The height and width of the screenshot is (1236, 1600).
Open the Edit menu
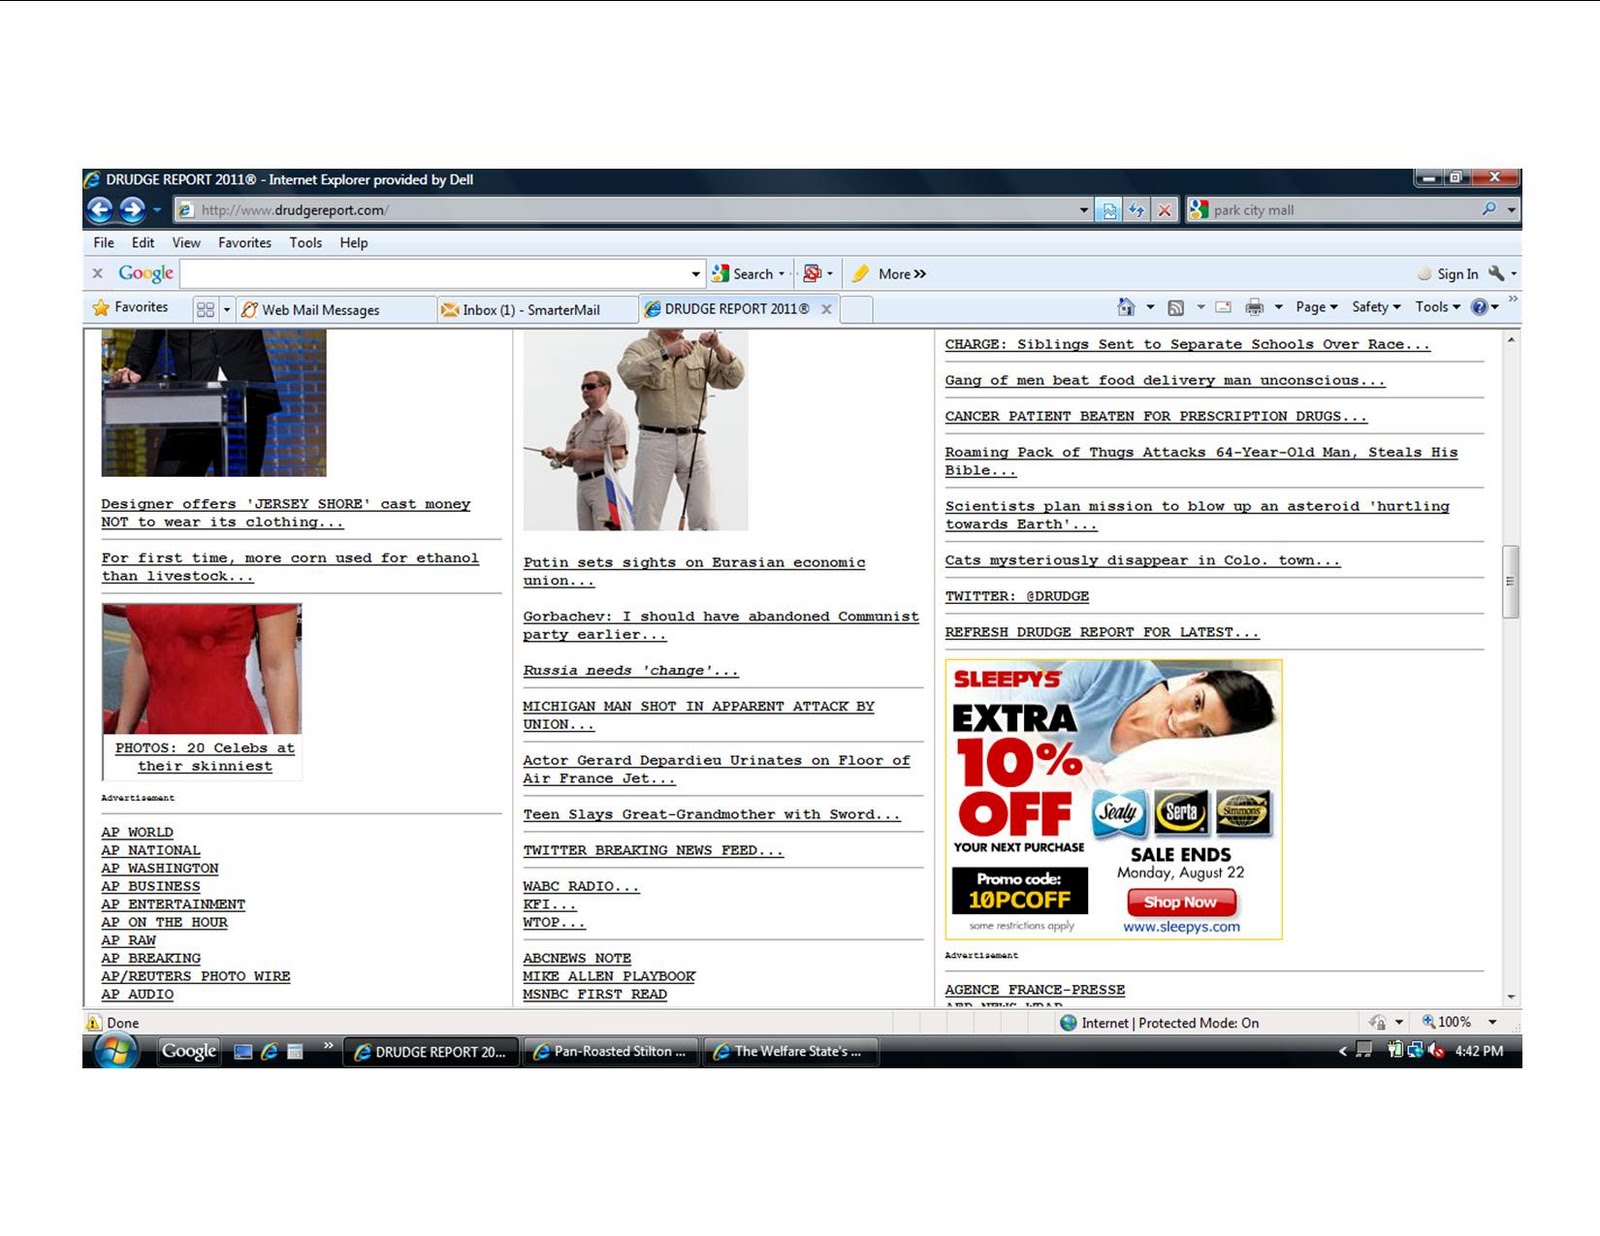tap(143, 242)
